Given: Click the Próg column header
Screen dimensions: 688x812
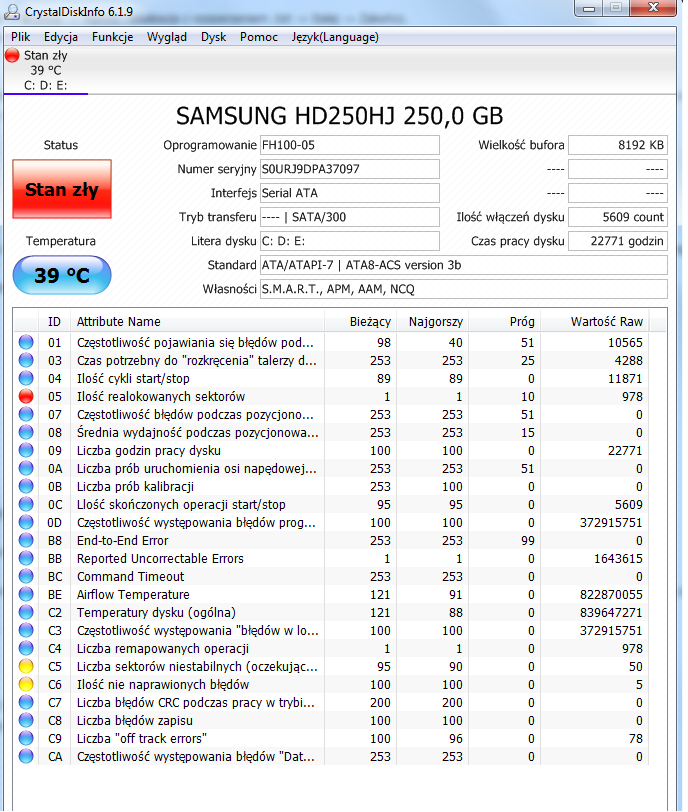Looking at the screenshot, I should [x=505, y=322].
